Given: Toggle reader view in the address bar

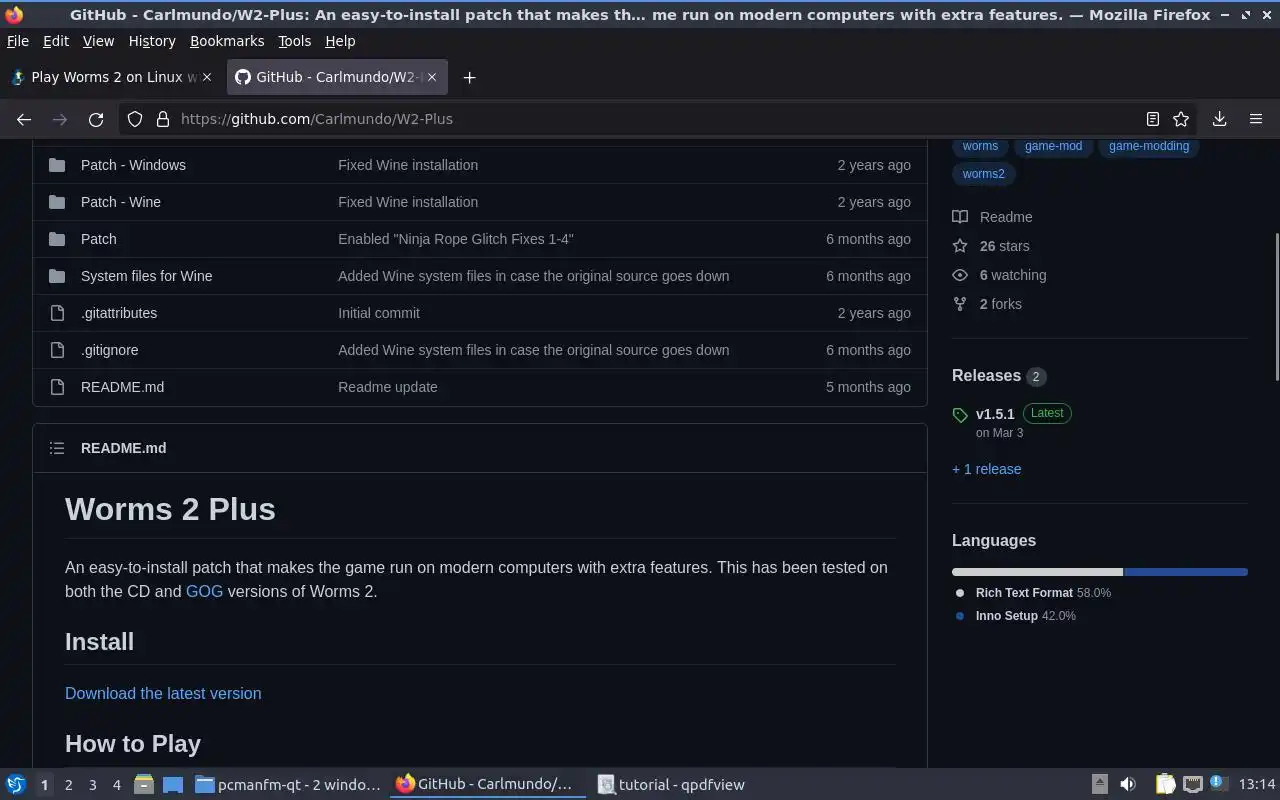Looking at the screenshot, I should click(1152, 119).
